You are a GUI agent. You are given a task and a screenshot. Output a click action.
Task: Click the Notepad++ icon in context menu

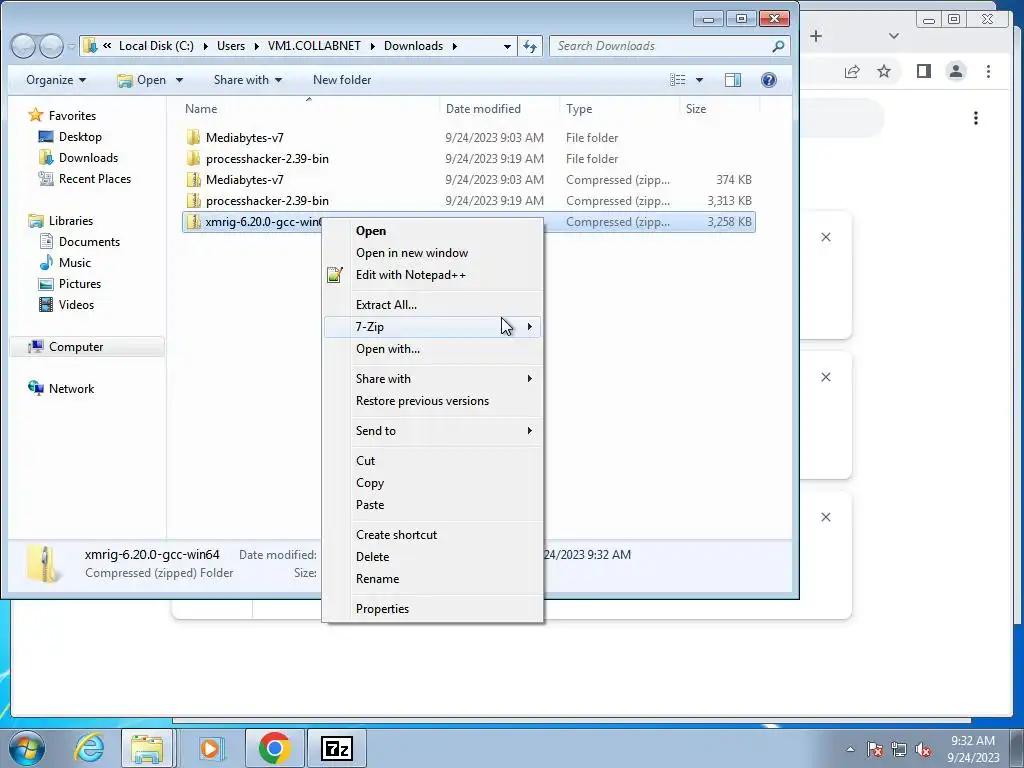pyautogui.click(x=334, y=275)
